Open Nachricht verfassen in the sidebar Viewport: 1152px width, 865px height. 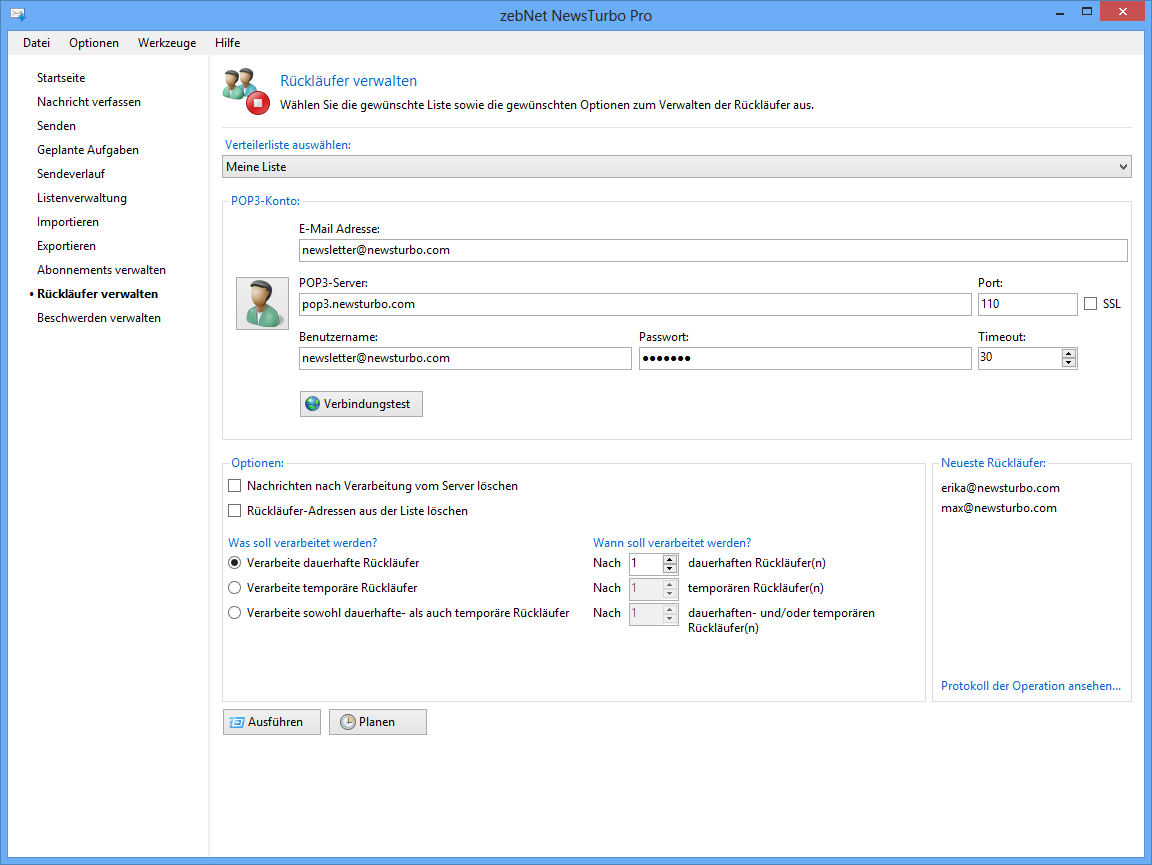[89, 102]
